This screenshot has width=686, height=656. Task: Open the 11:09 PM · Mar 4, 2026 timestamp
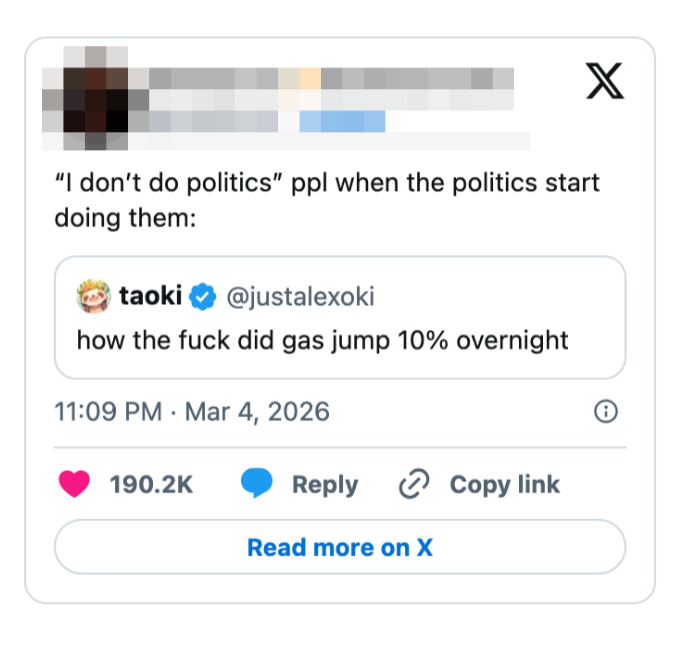pos(191,411)
